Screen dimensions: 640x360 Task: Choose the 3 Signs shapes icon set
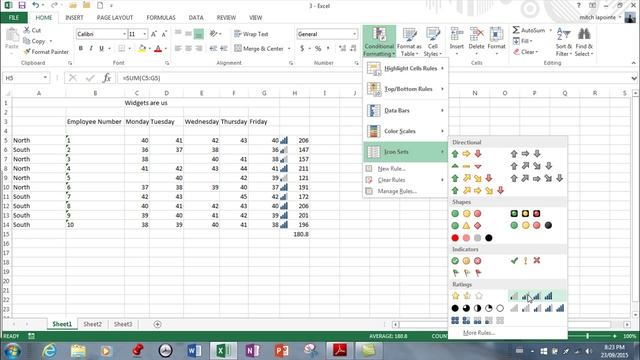[467, 226]
